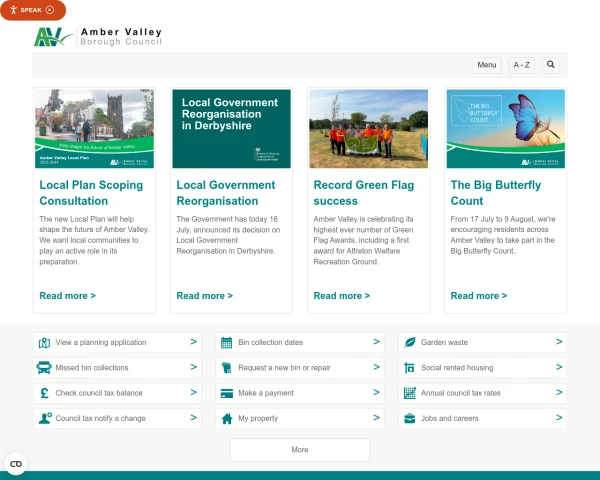Open My property
Image resolution: width=600 pixels, height=480 pixels.
click(258, 418)
